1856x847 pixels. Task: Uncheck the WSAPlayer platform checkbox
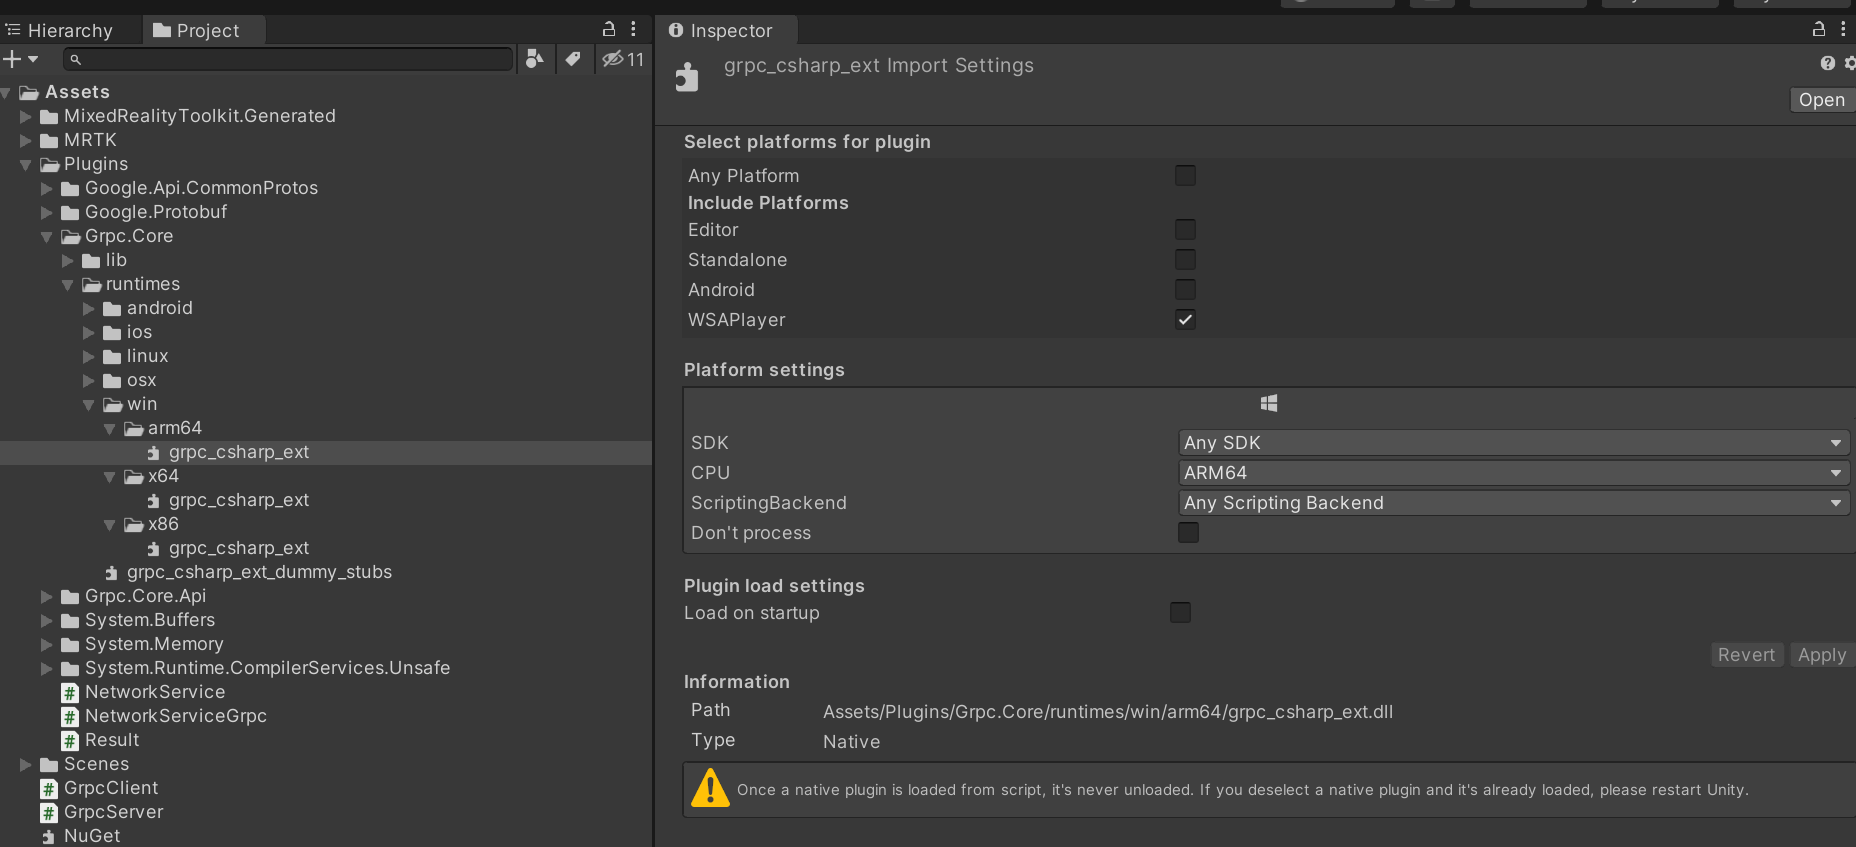pyautogui.click(x=1185, y=320)
